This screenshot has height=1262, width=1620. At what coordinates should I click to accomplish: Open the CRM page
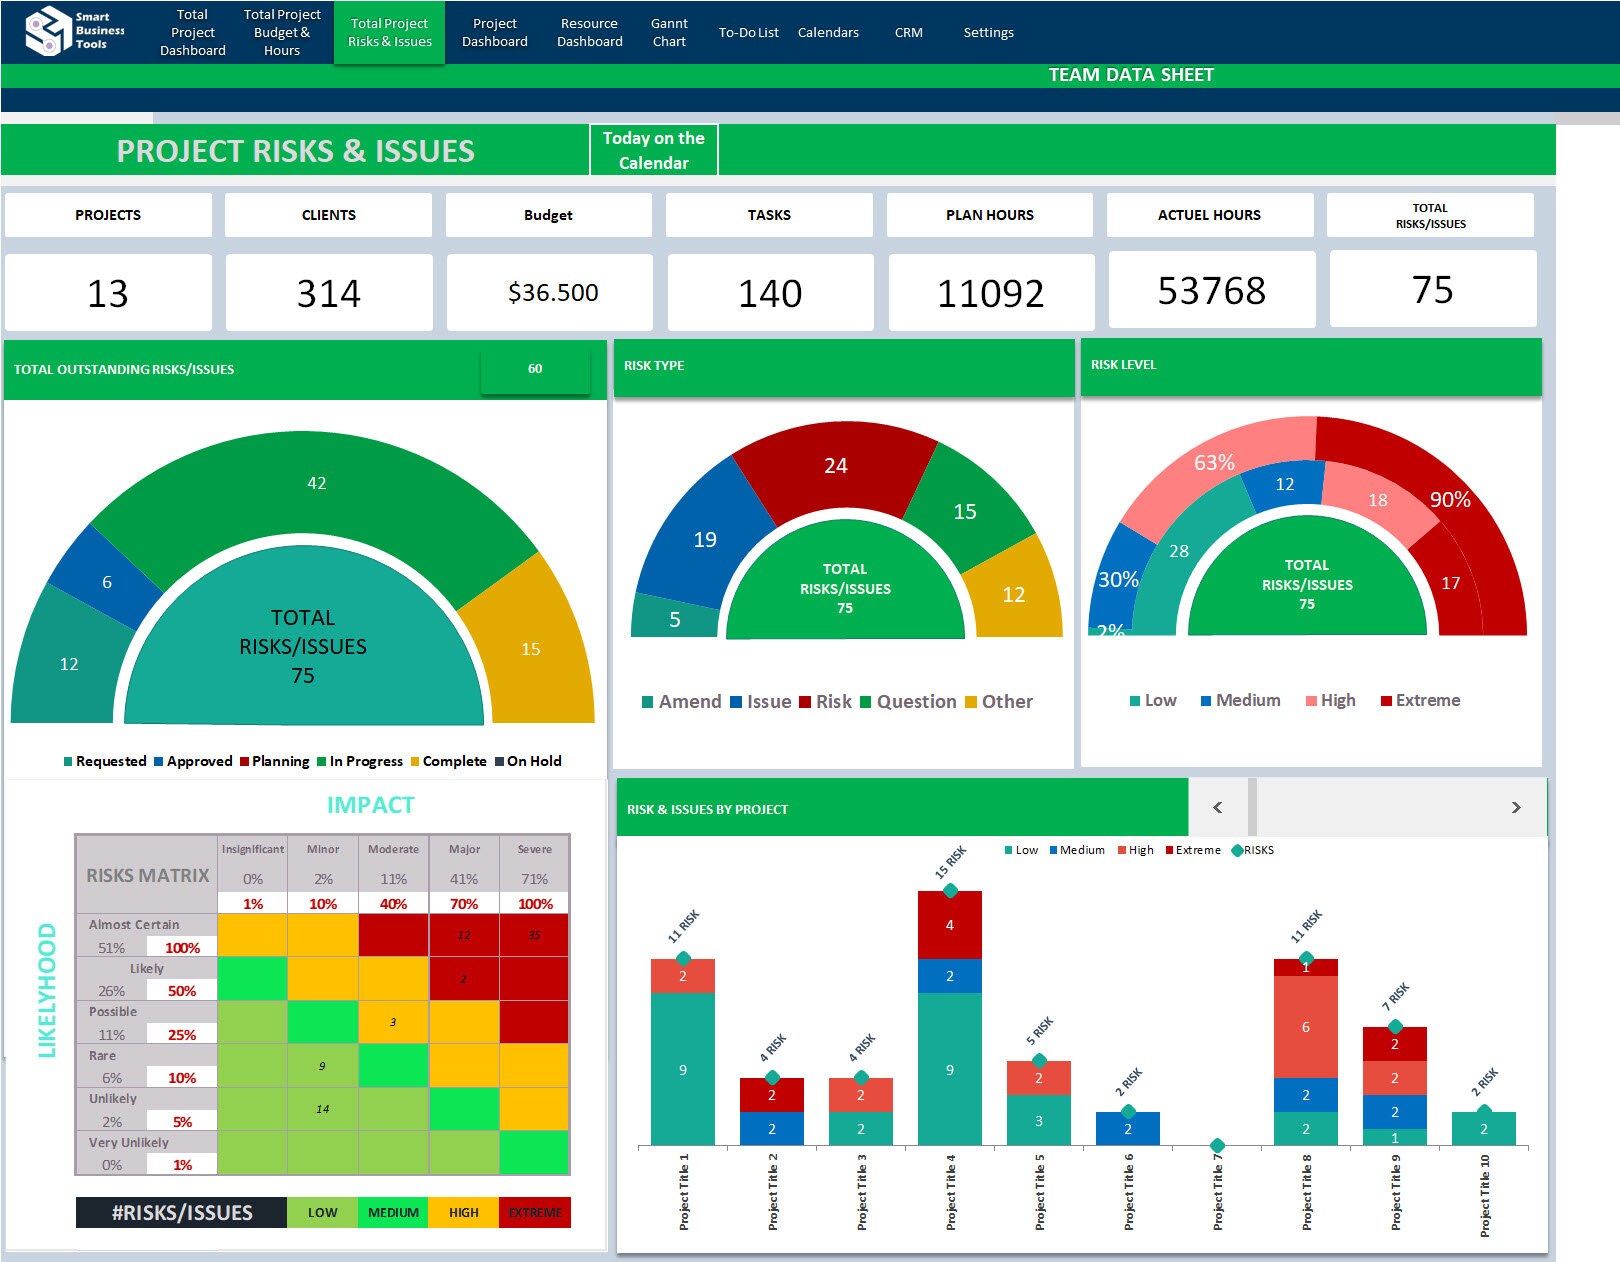pyautogui.click(x=909, y=32)
